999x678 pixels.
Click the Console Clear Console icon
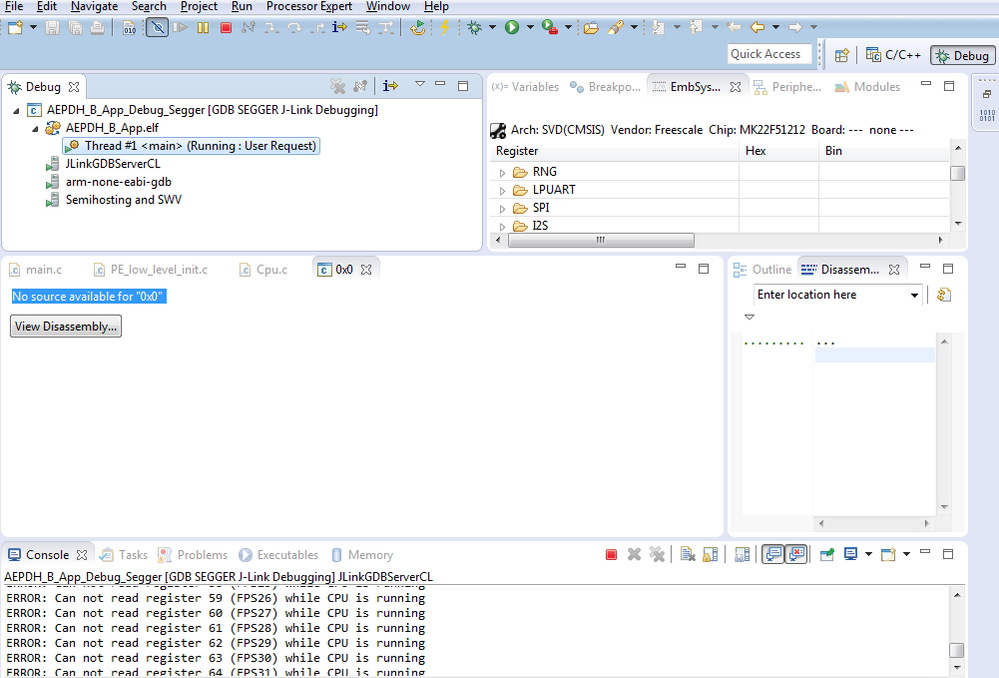(x=687, y=555)
